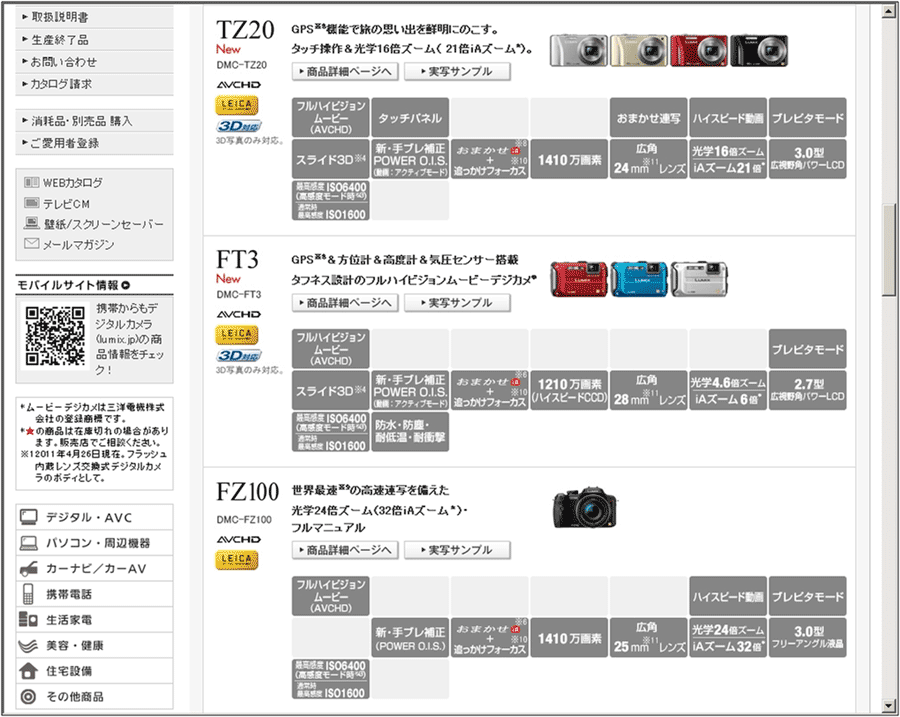
Task: Click the mobile site QR code
Action: coord(55,336)
